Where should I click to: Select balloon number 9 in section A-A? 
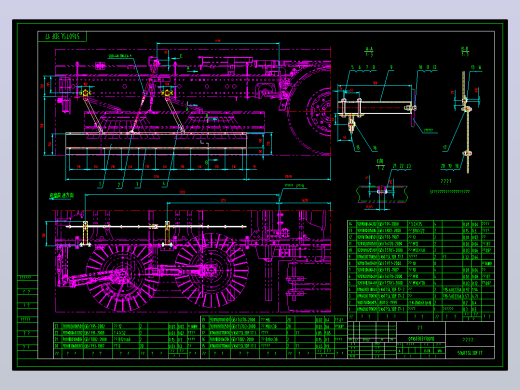pyautogui.click(x=391, y=67)
